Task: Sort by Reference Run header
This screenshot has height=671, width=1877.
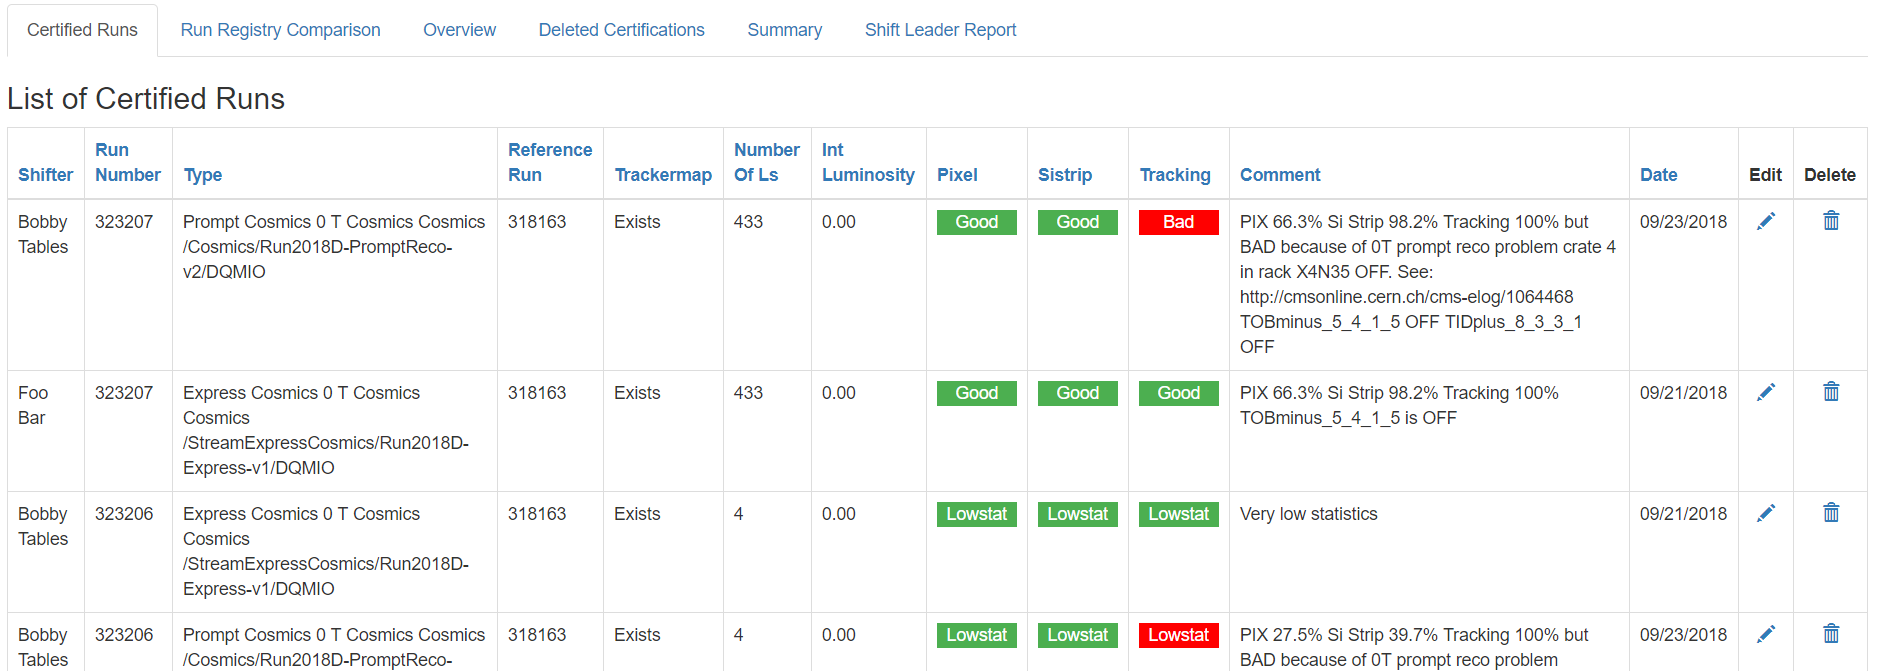Action: click(x=550, y=162)
